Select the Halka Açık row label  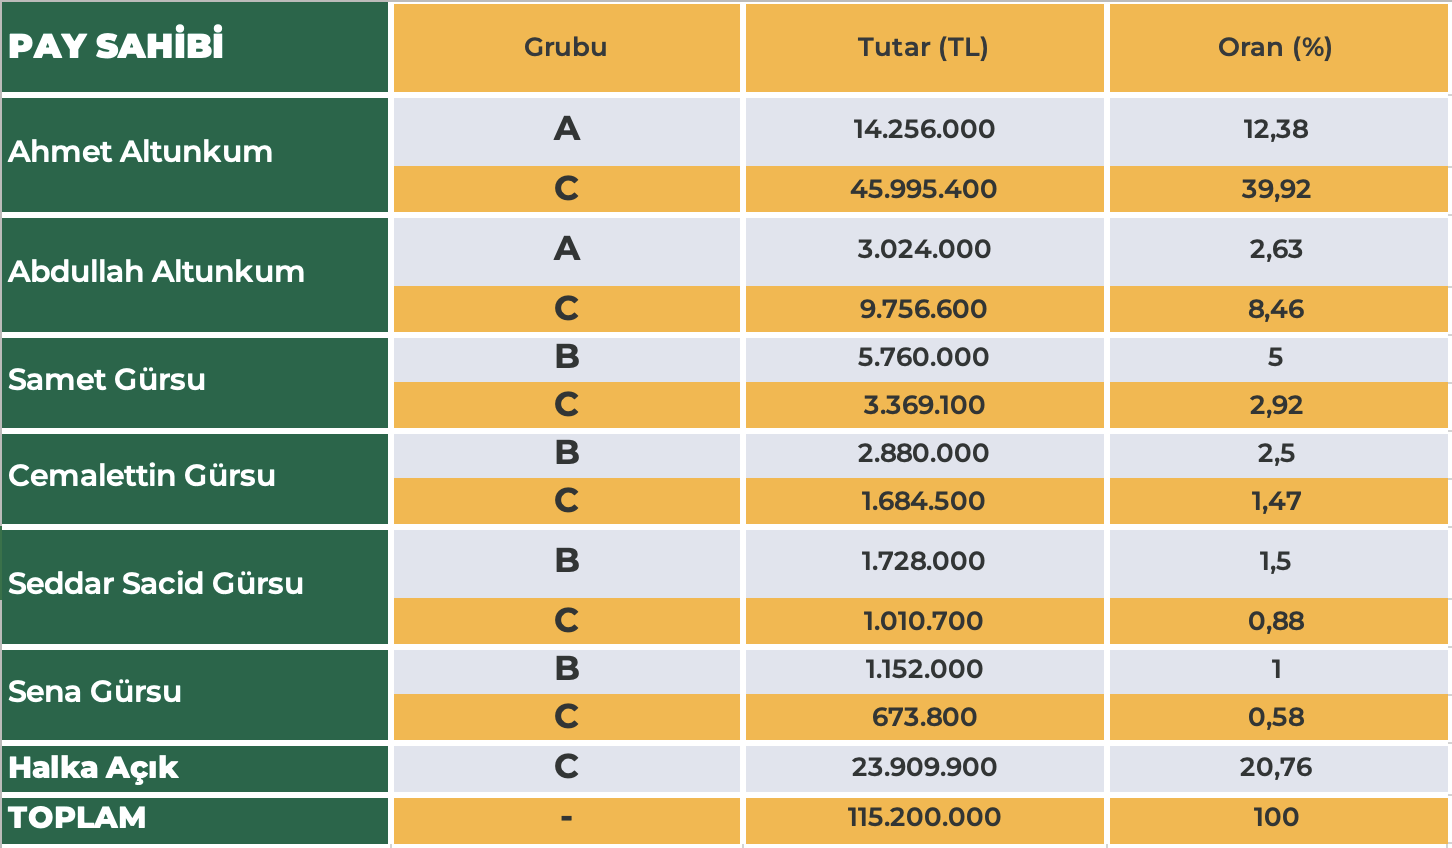point(195,769)
